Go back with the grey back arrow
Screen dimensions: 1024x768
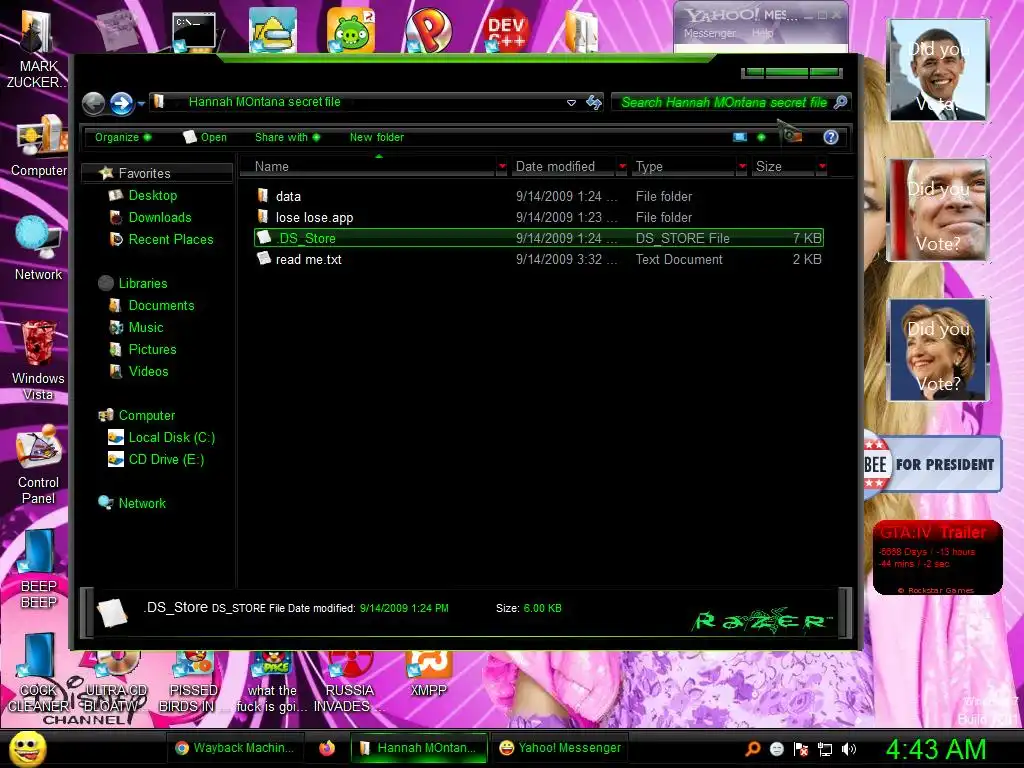pyautogui.click(x=93, y=103)
